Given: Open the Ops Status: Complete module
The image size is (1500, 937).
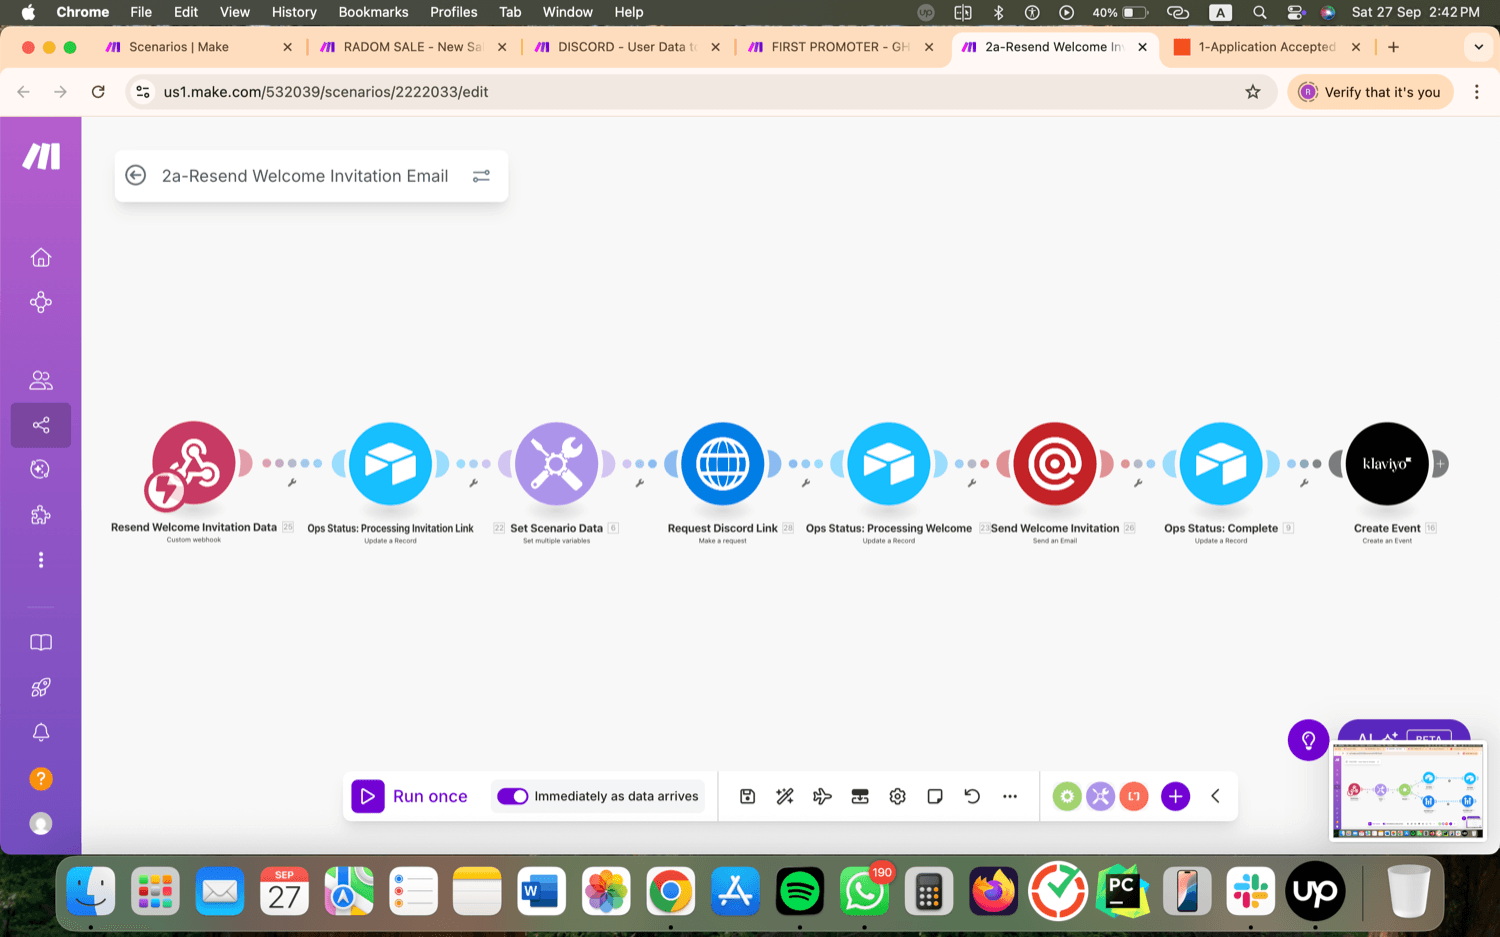Looking at the screenshot, I should 1220,464.
